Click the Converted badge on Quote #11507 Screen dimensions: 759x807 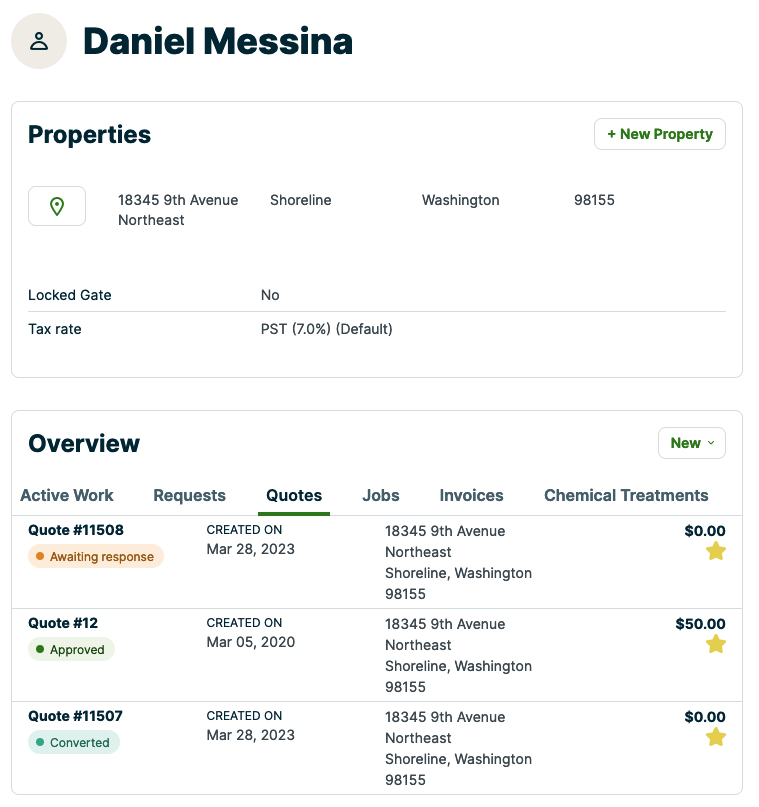[x=73, y=742]
